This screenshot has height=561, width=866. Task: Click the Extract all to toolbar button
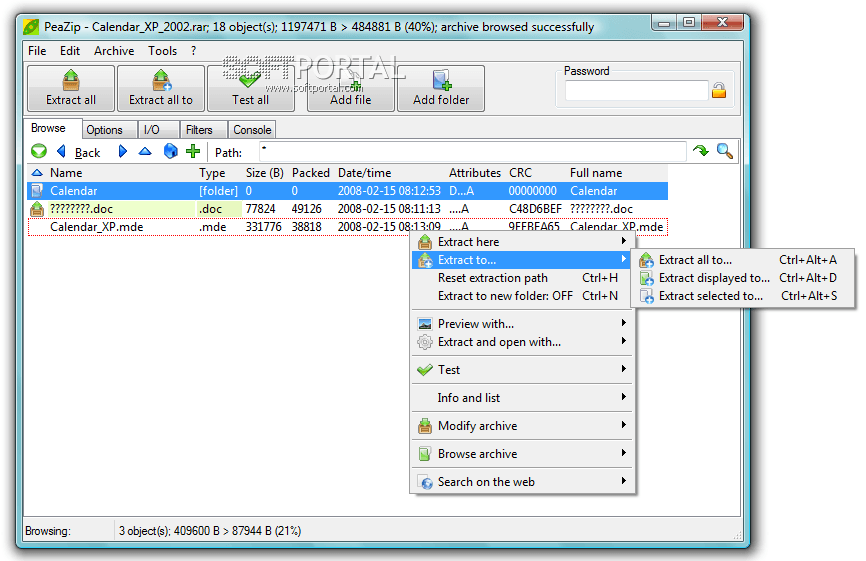(x=161, y=88)
